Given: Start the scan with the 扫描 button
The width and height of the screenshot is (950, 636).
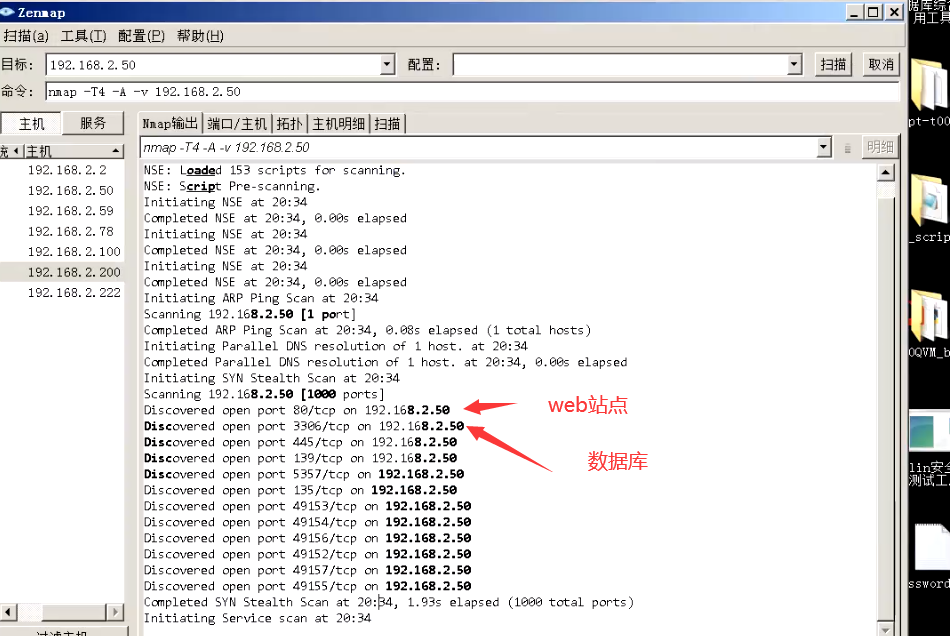Looking at the screenshot, I should (x=832, y=65).
